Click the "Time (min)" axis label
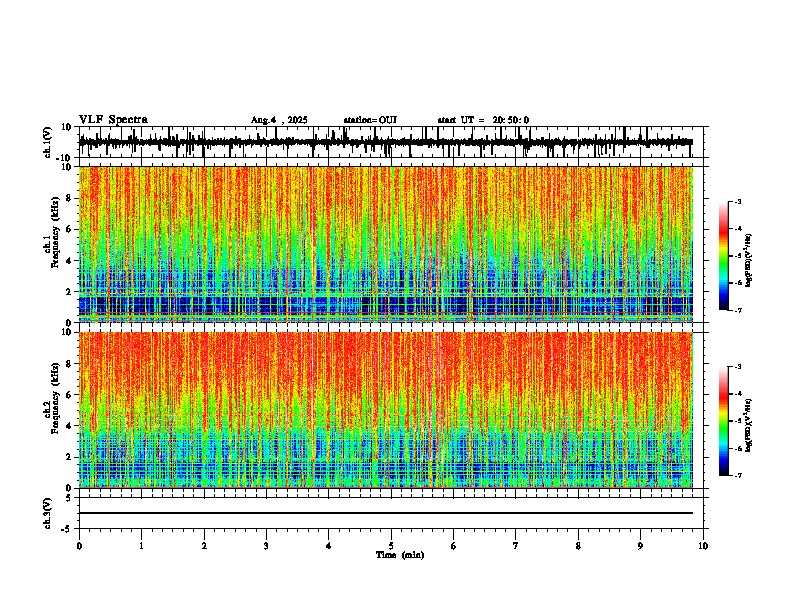This screenshot has height=612, width=792. click(x=400, y=555)
